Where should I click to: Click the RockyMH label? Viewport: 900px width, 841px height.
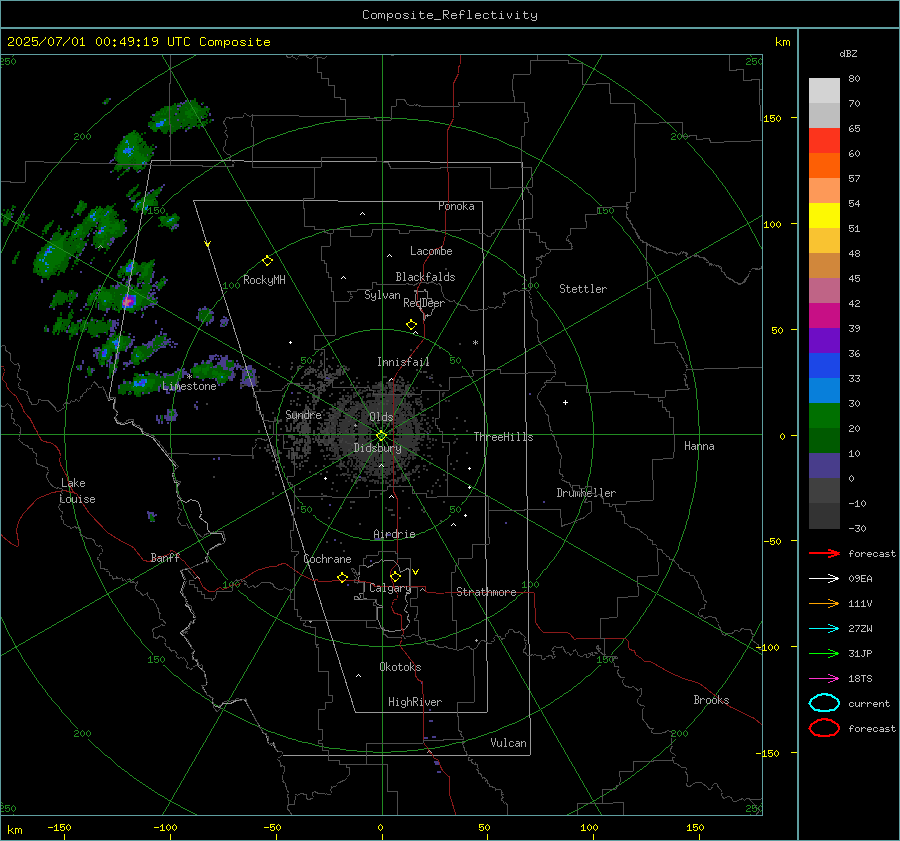tap(264, 280)
